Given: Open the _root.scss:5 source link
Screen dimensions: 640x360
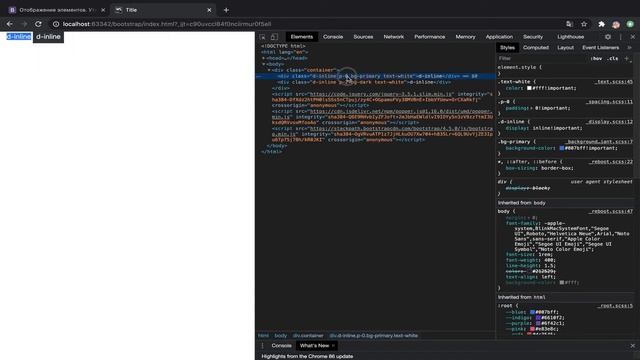Looking at the screenshot, I should (x=615, y=306).
